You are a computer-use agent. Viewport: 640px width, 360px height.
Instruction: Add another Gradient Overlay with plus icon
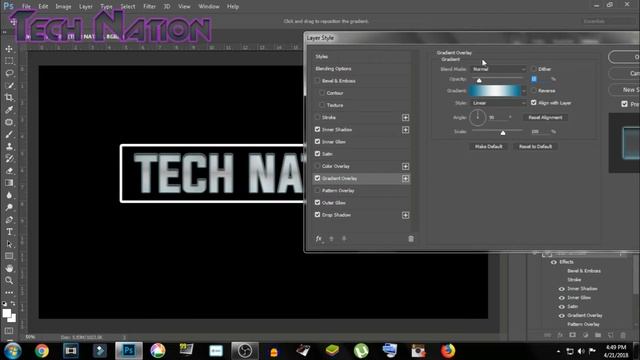point(405,178)
